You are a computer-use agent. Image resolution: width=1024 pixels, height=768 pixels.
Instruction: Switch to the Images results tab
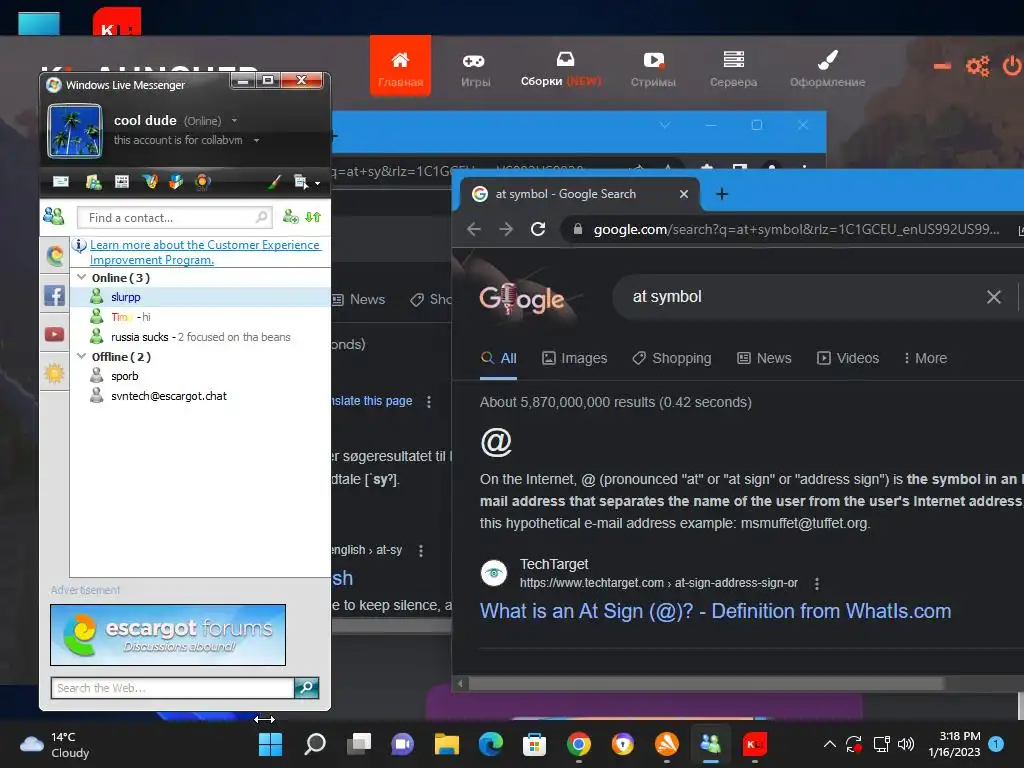pos(575,358)
